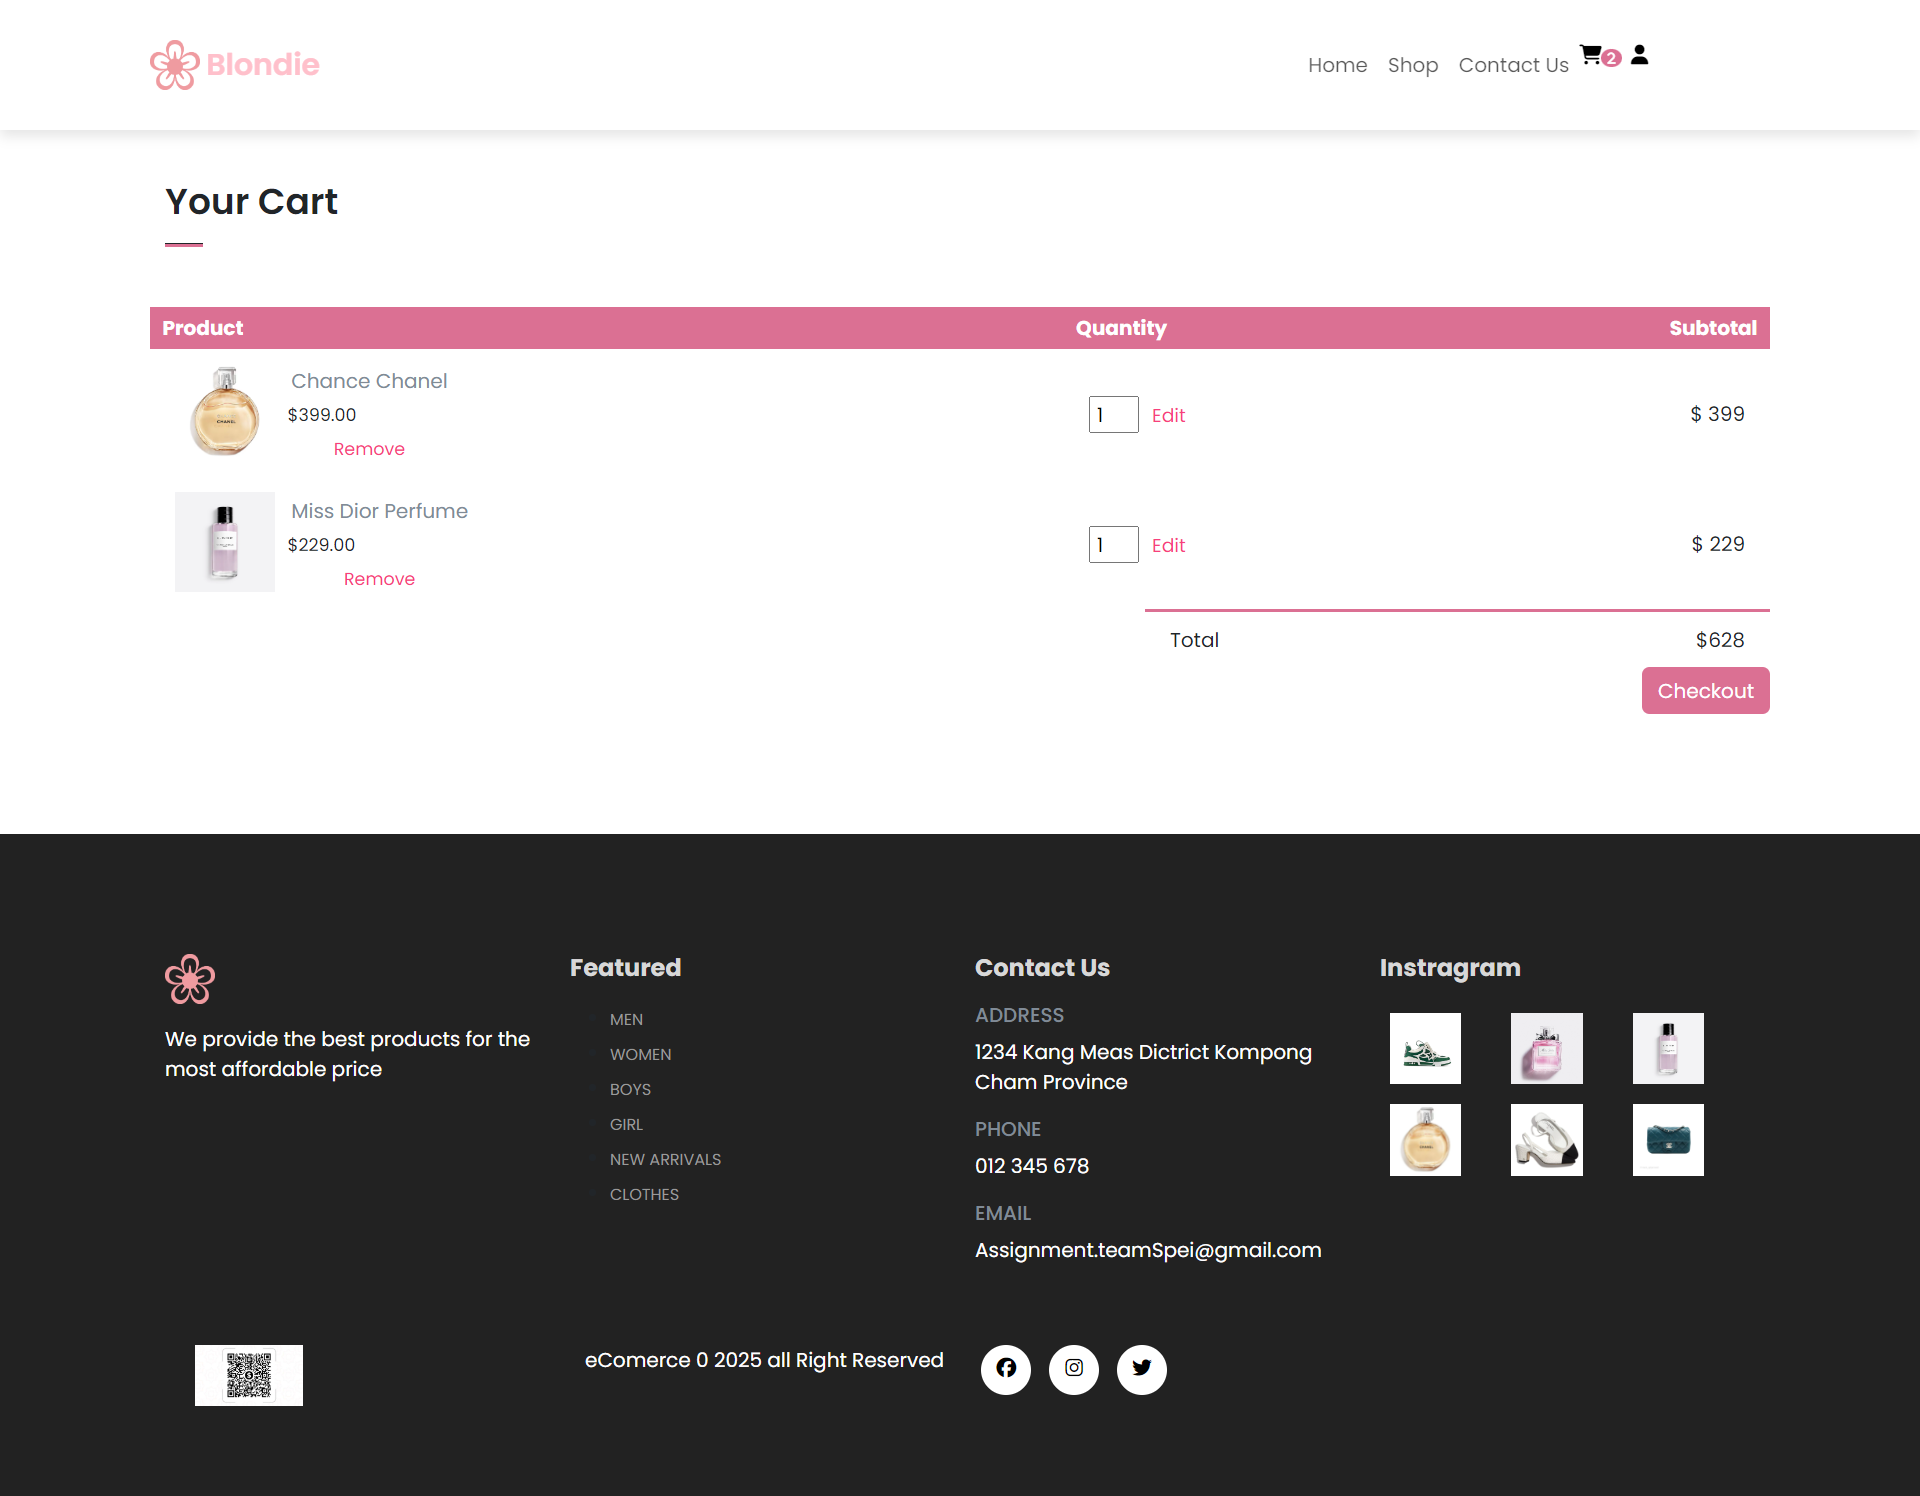Screen dimensions: 1920x1496
Task: Open Contact Us in navigation bar
Action: point(1513,65)
